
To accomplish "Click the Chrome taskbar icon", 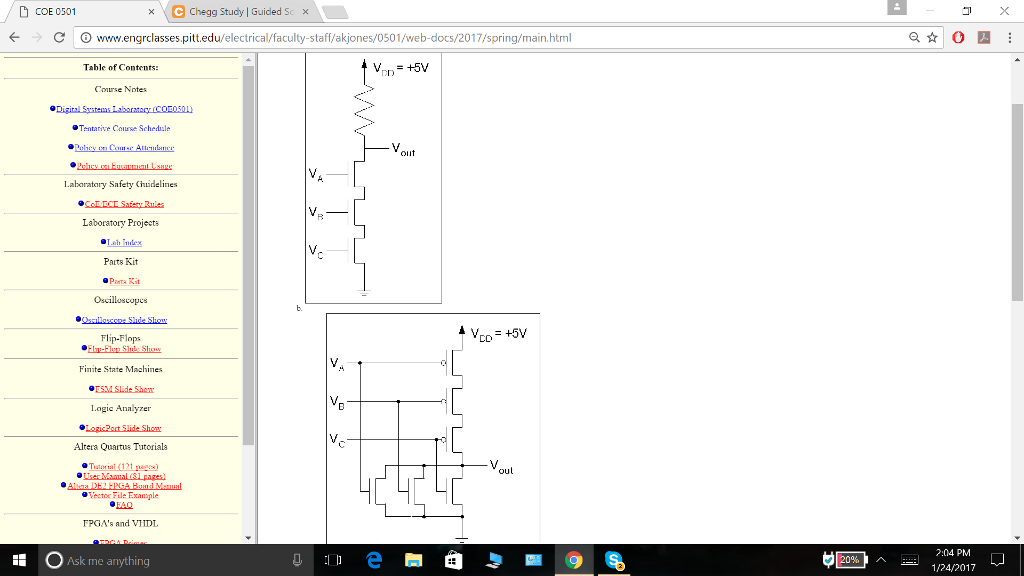I will (x=573, y=560).
